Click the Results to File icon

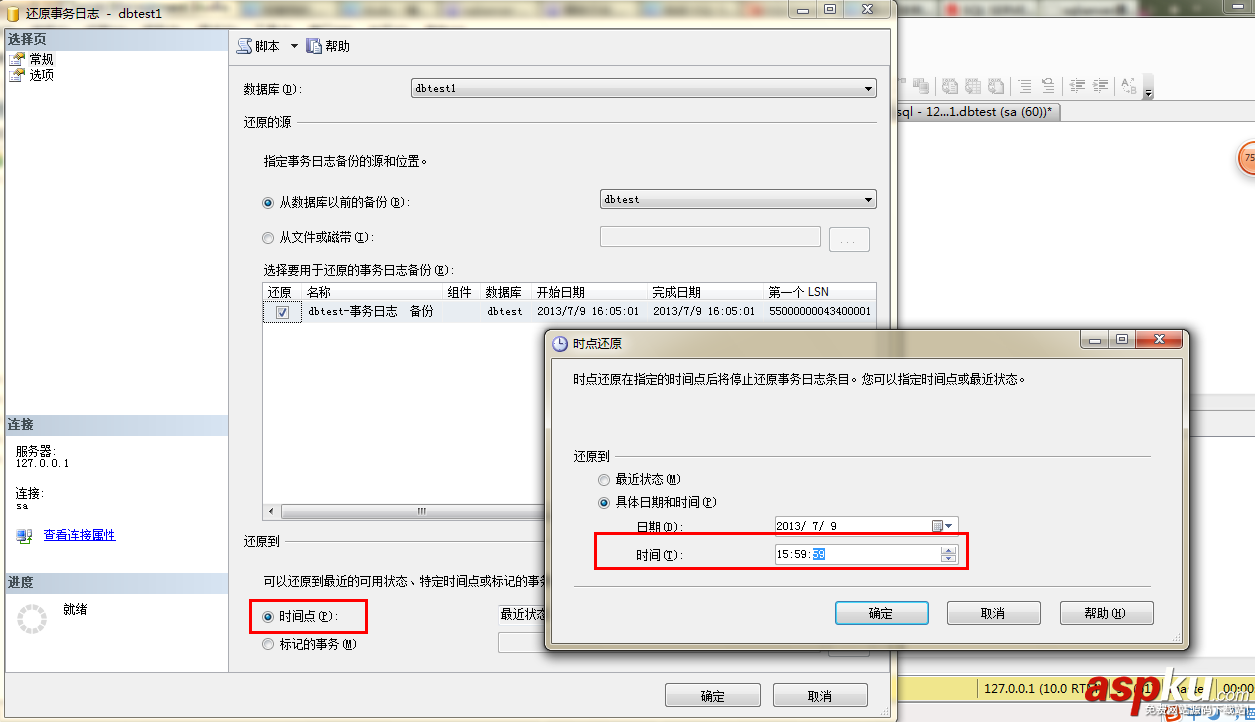click(994, 85)
